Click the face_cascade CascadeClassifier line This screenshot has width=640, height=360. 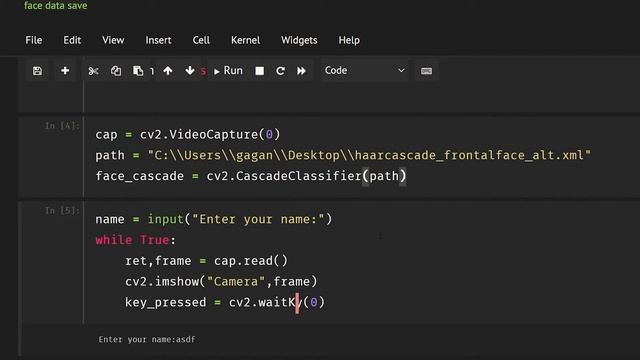[x=251, y=176]
